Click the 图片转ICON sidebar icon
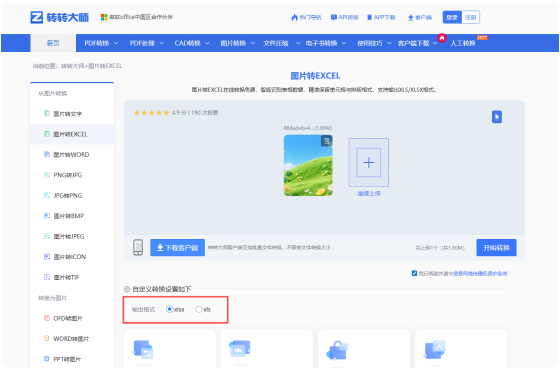Screen dimensions: 560x369 [x=47, y=256]
